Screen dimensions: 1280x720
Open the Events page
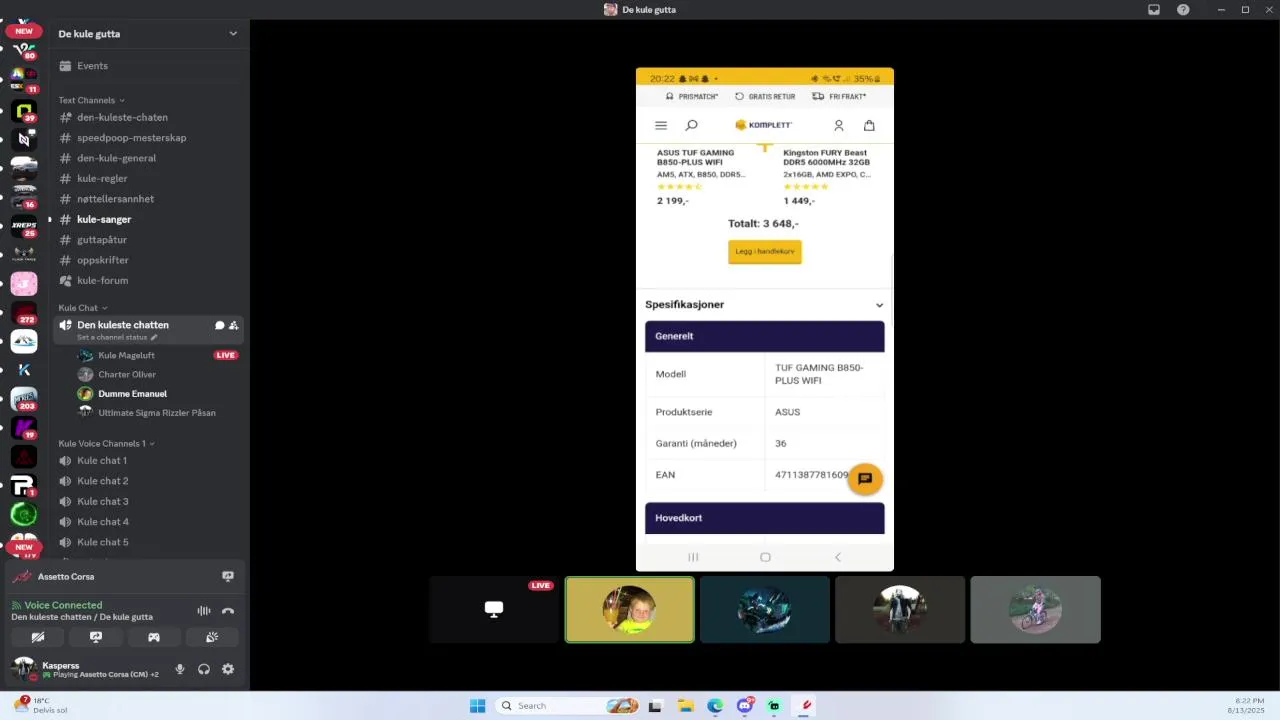[148, 66]
